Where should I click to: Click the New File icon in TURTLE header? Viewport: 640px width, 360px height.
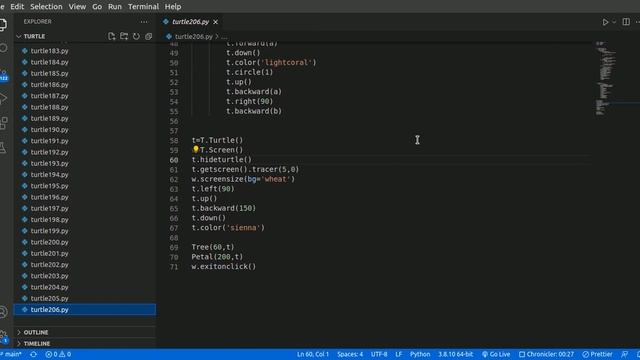coord(111,36)
